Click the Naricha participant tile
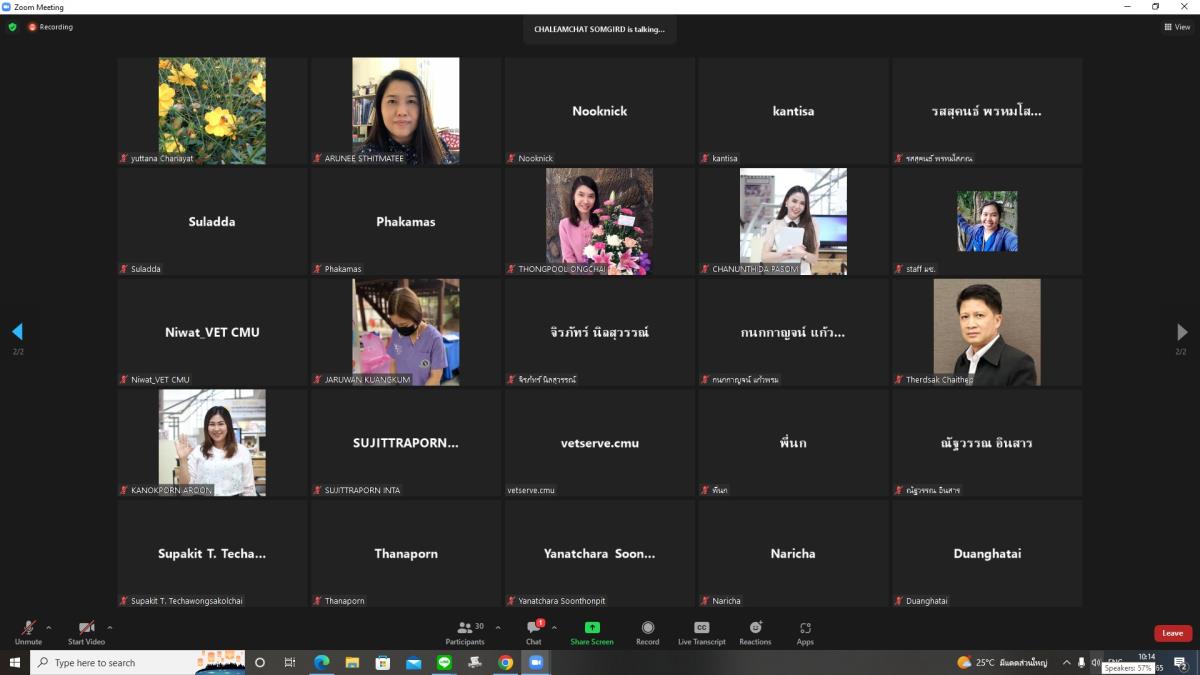 (793, 554)
